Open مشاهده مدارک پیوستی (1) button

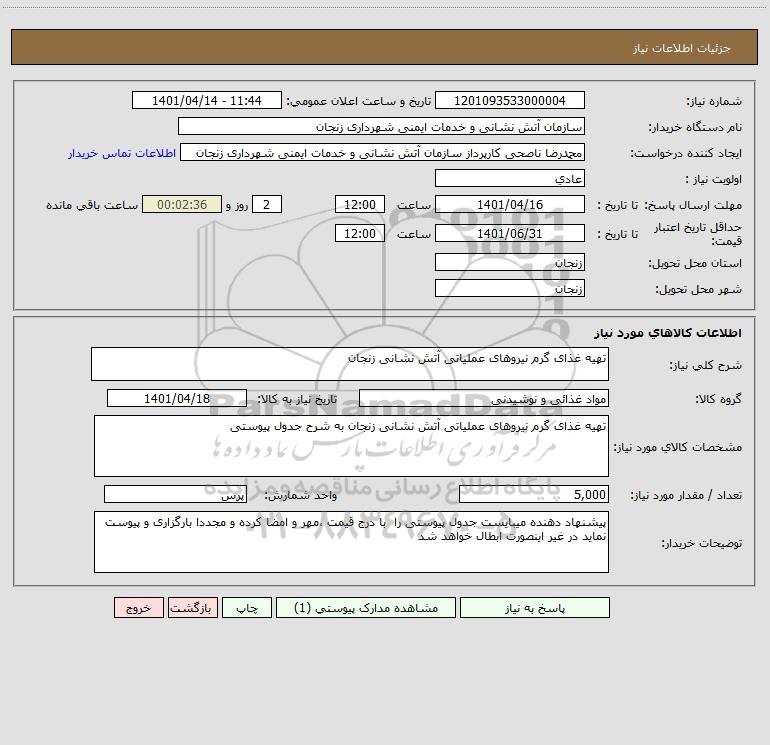(x=366, y=607)
